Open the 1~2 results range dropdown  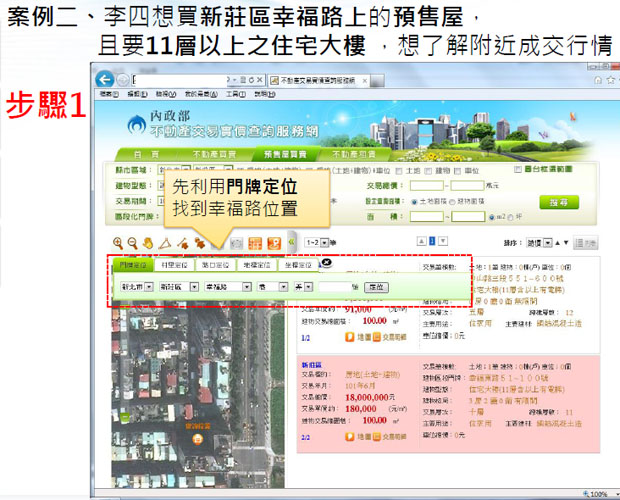pos(317,242)
